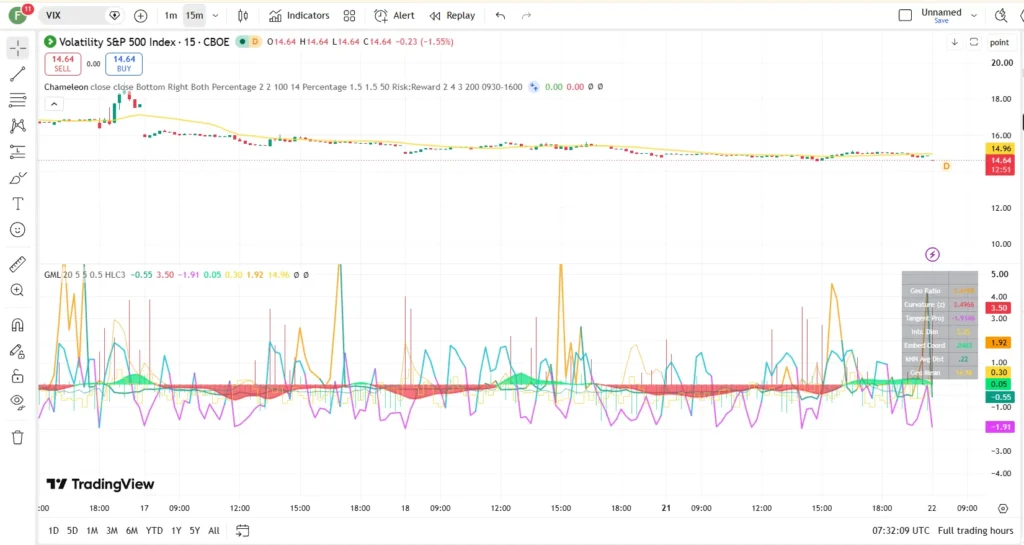Select the 5D date range
Screen dimensions: 1024x545
72,531
